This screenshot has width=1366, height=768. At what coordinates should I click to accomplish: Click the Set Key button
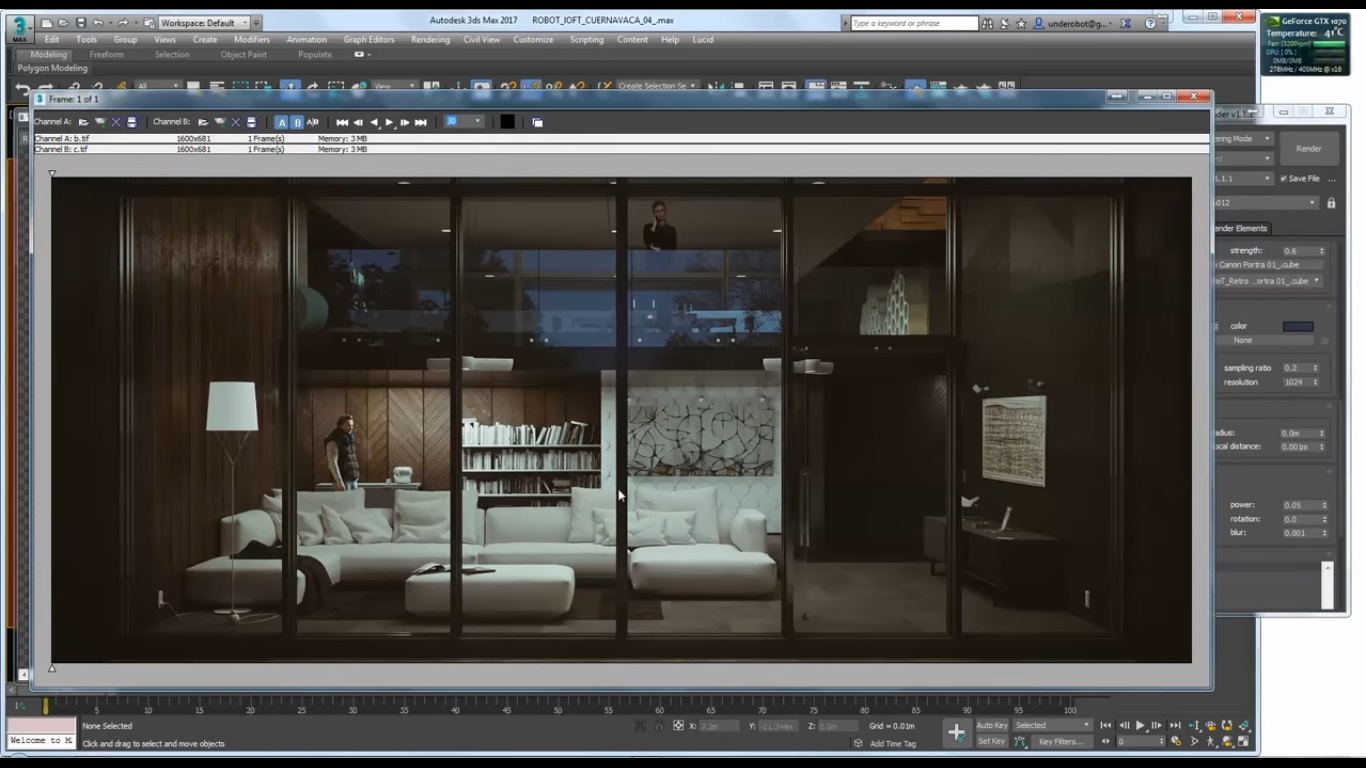992,741
